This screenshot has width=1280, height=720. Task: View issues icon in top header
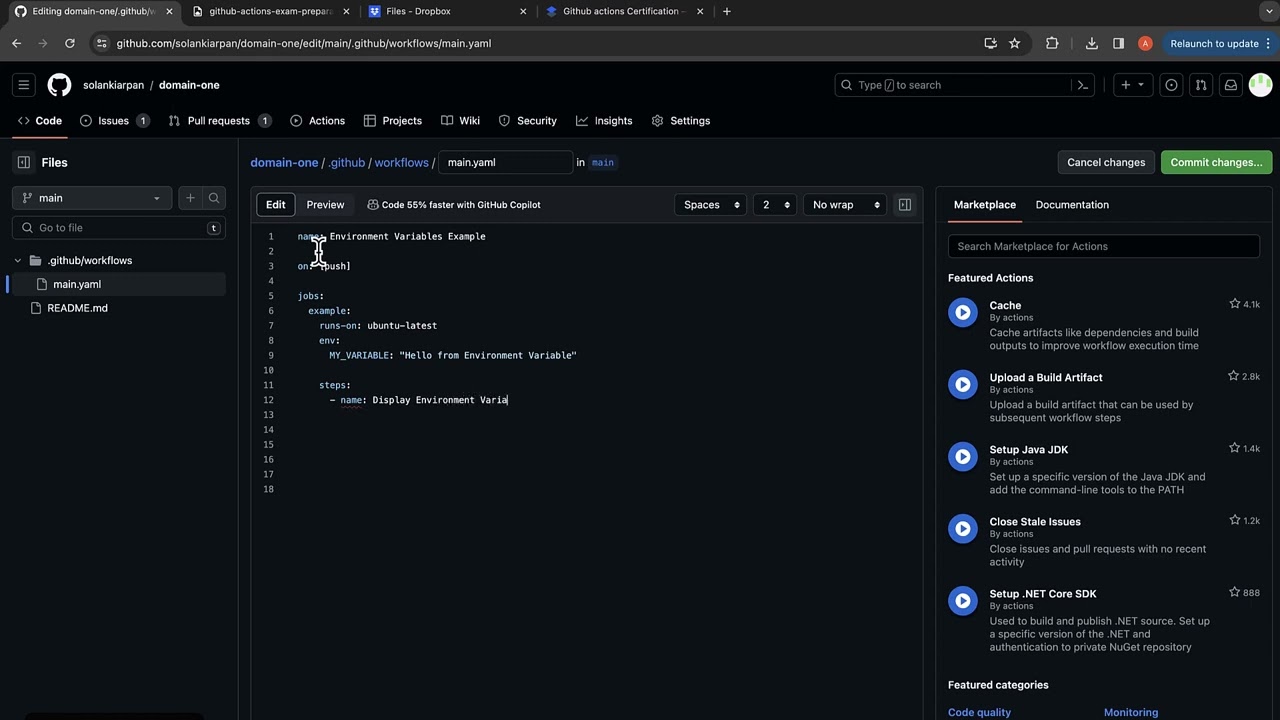click(x=1172, y=85)
